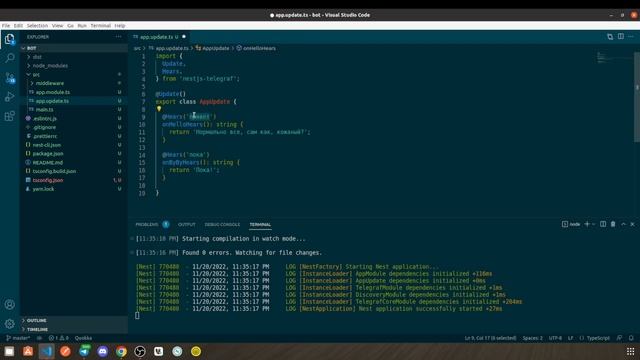The height and width of the screenshot is (360, 640).
Task: Maximize the terminal panel with chevron
Action: coord(623,224)
